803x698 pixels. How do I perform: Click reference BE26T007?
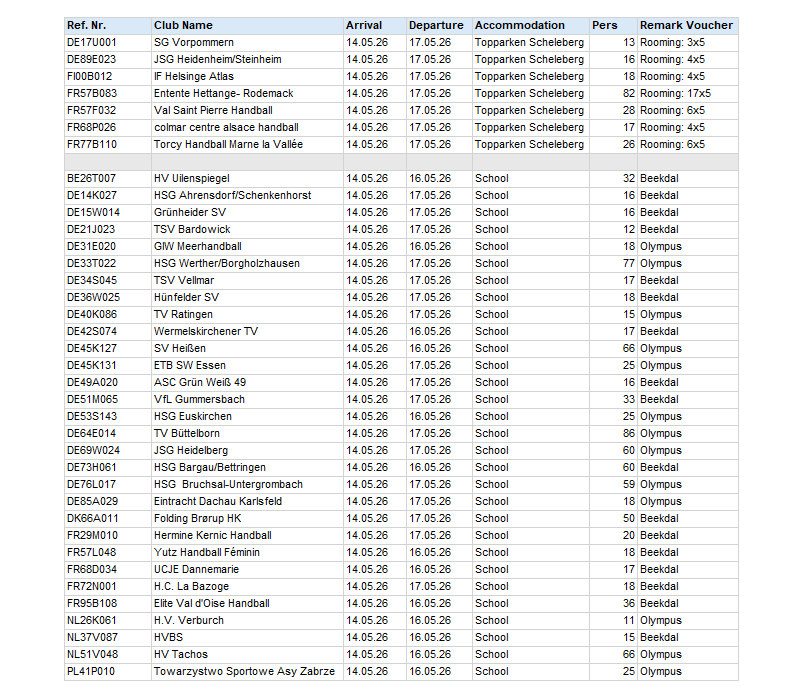pos(108,178)
